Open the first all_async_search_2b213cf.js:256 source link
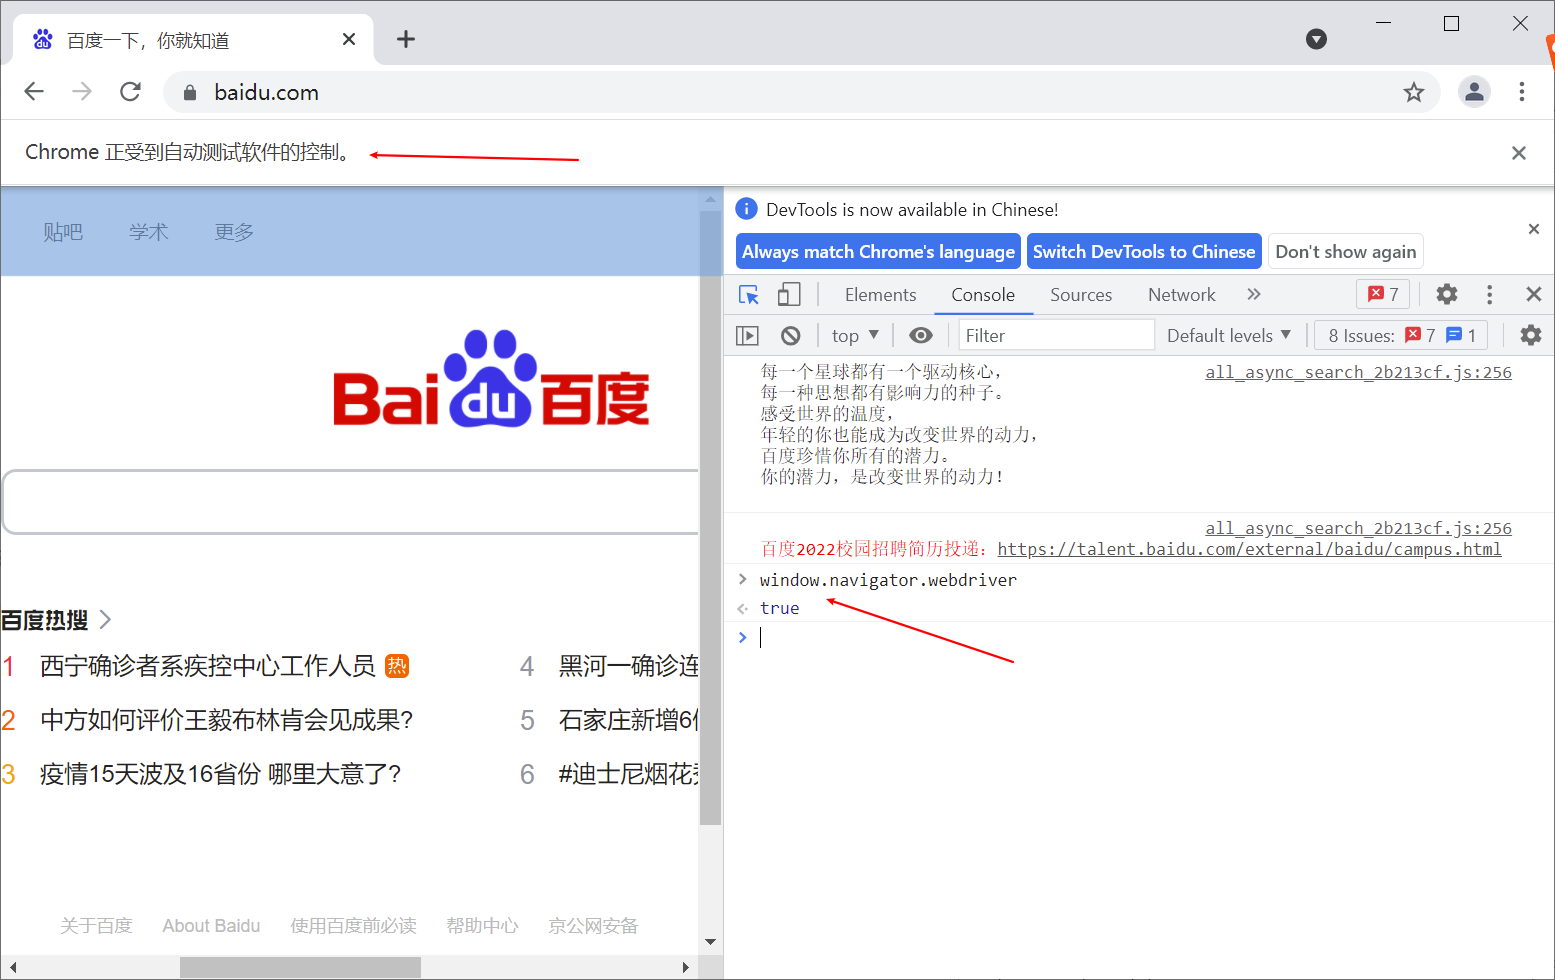Screen dimensions: 1555x980 1358,372
